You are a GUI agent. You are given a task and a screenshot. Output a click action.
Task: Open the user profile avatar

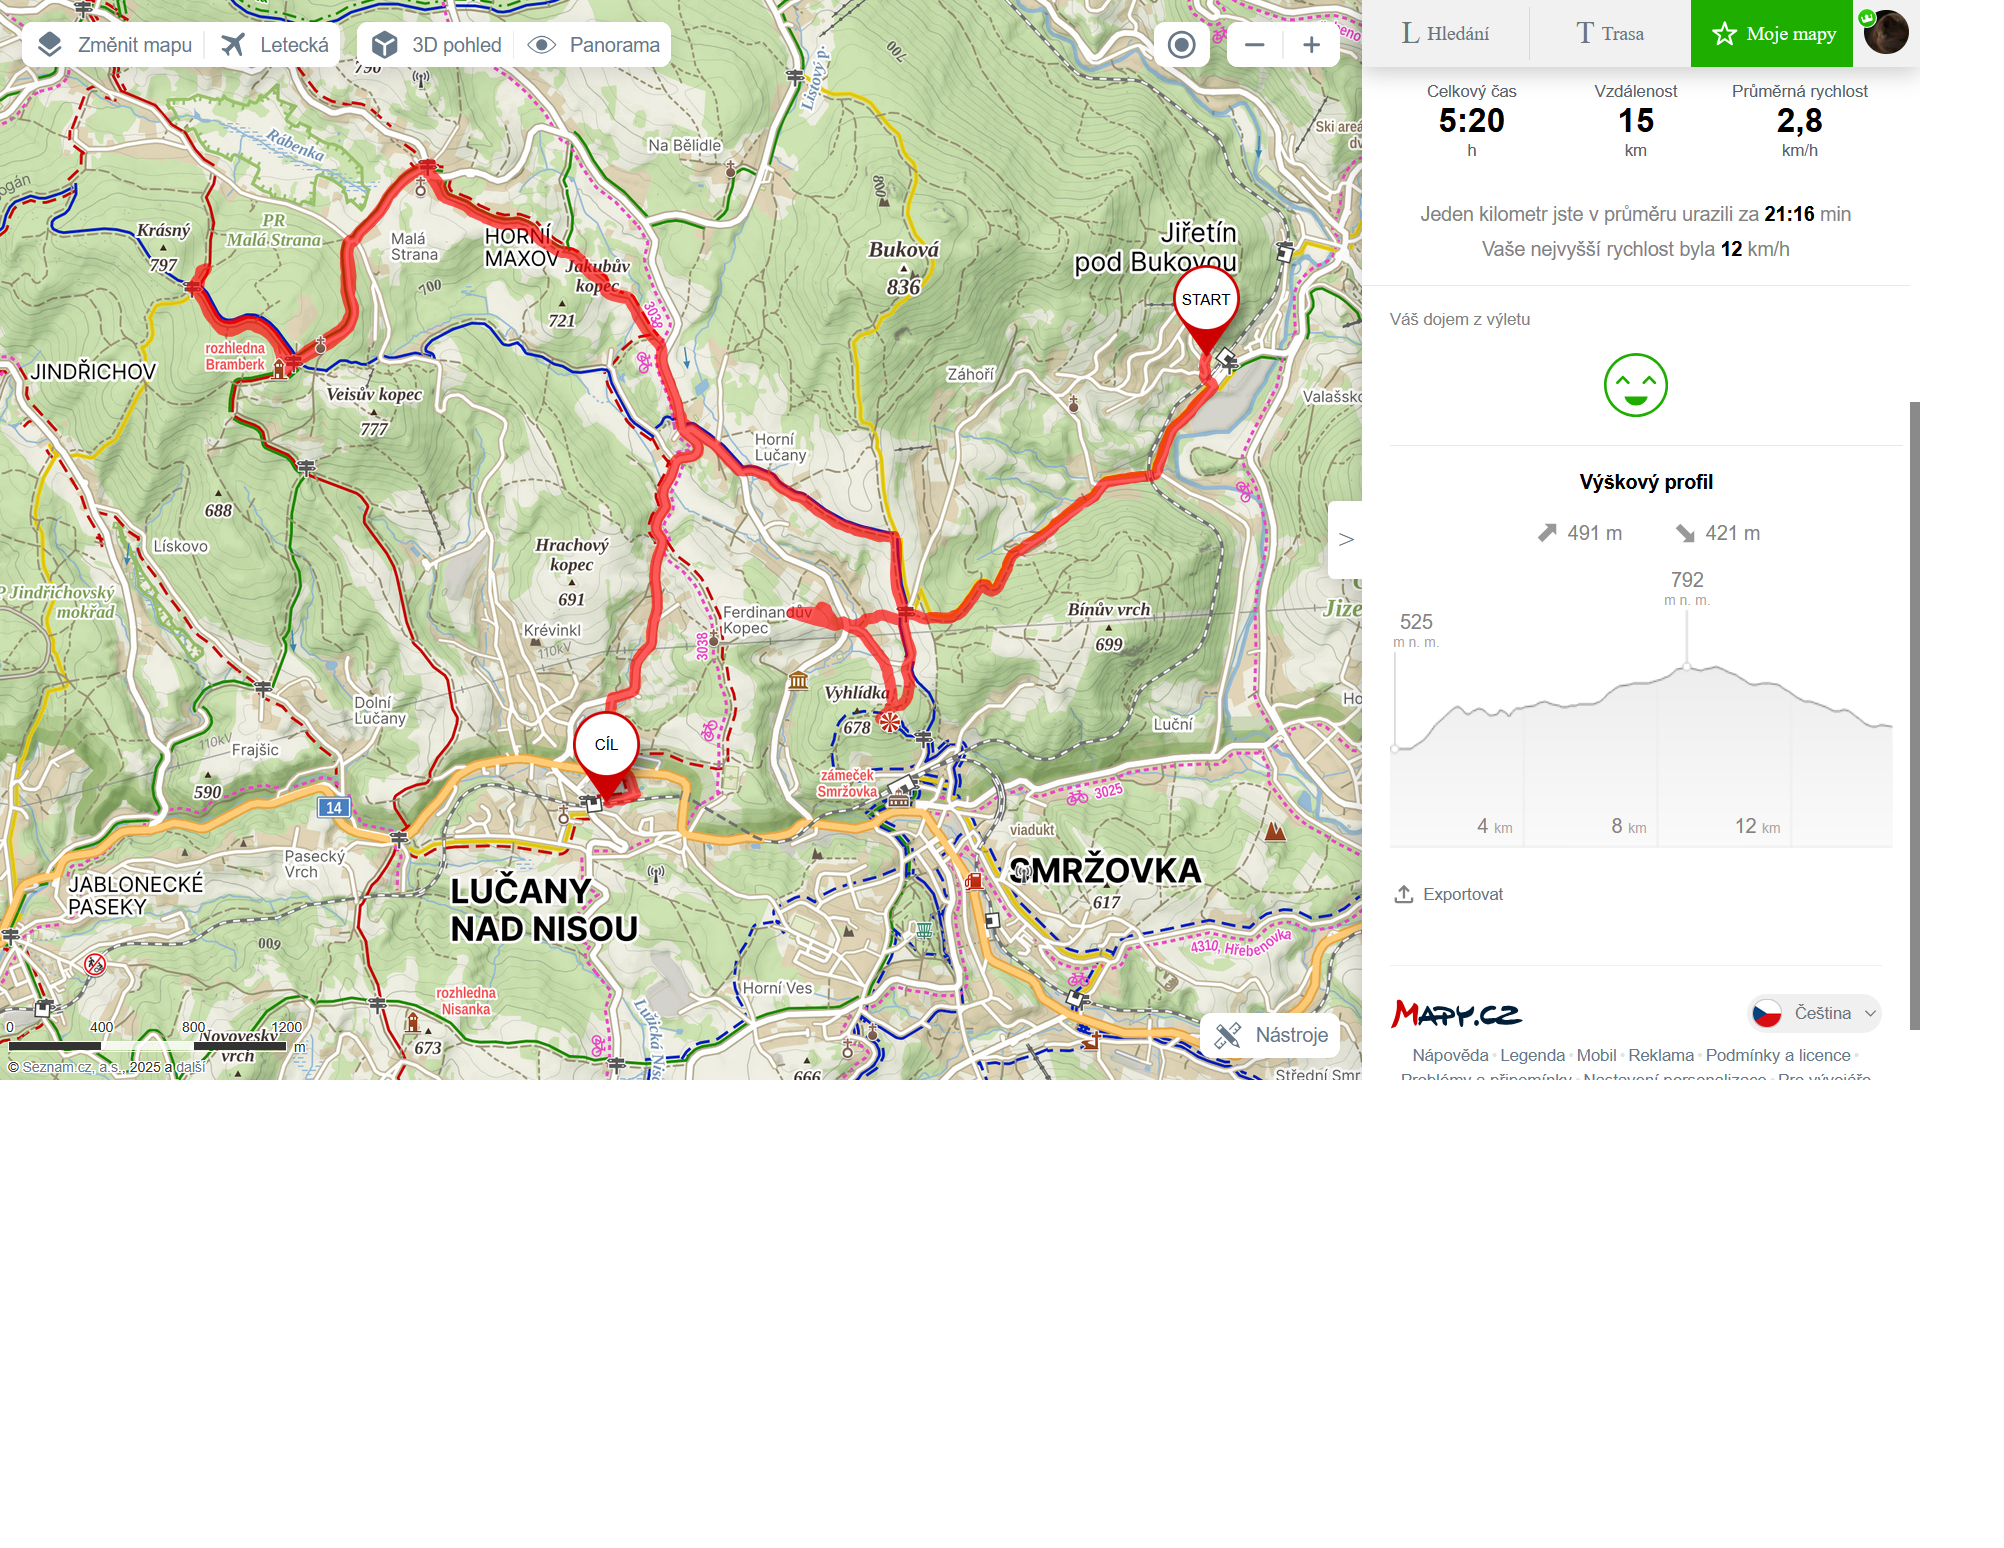coord(1886,32)
